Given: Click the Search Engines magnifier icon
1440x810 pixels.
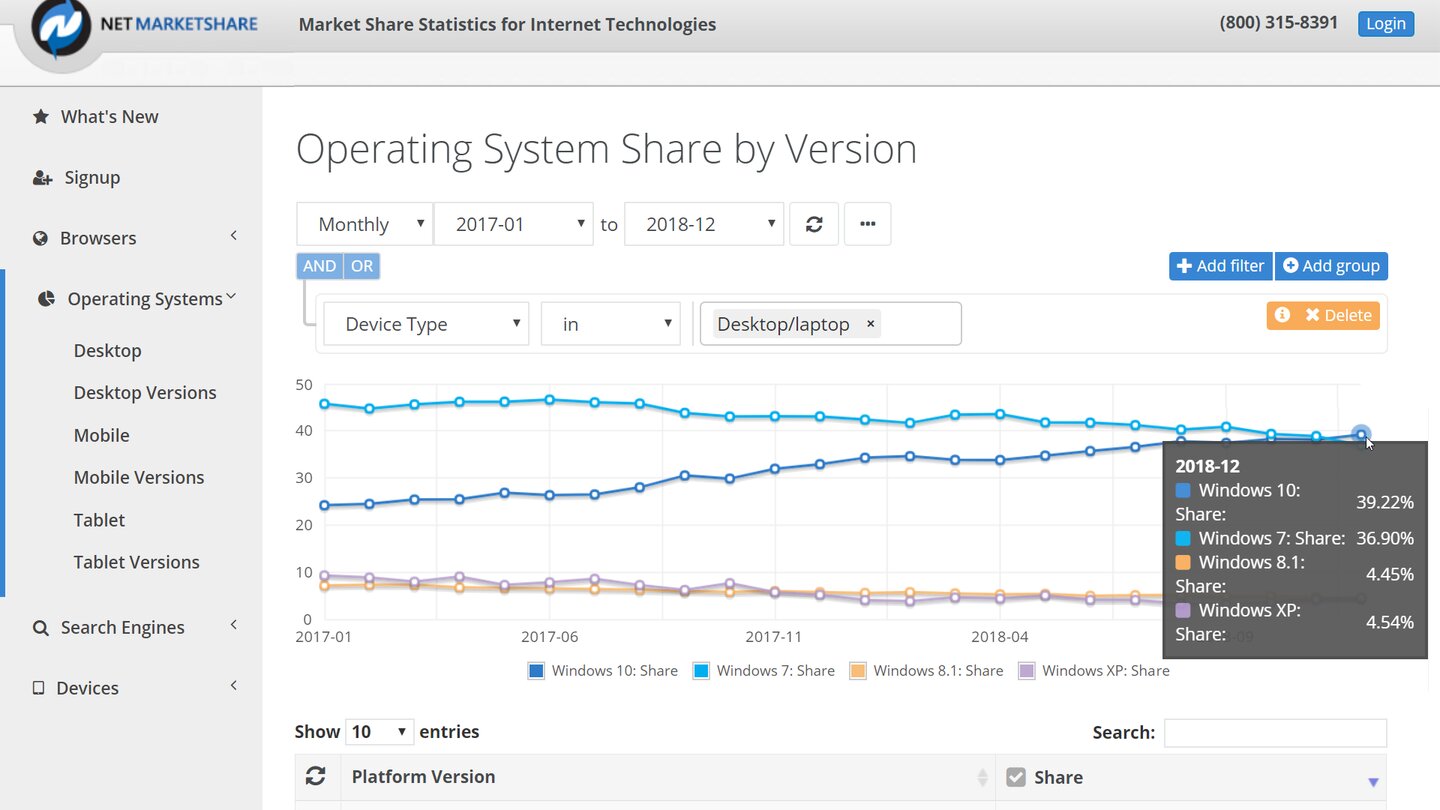Looking at the screenshot, I should click(x=41, y=628).
